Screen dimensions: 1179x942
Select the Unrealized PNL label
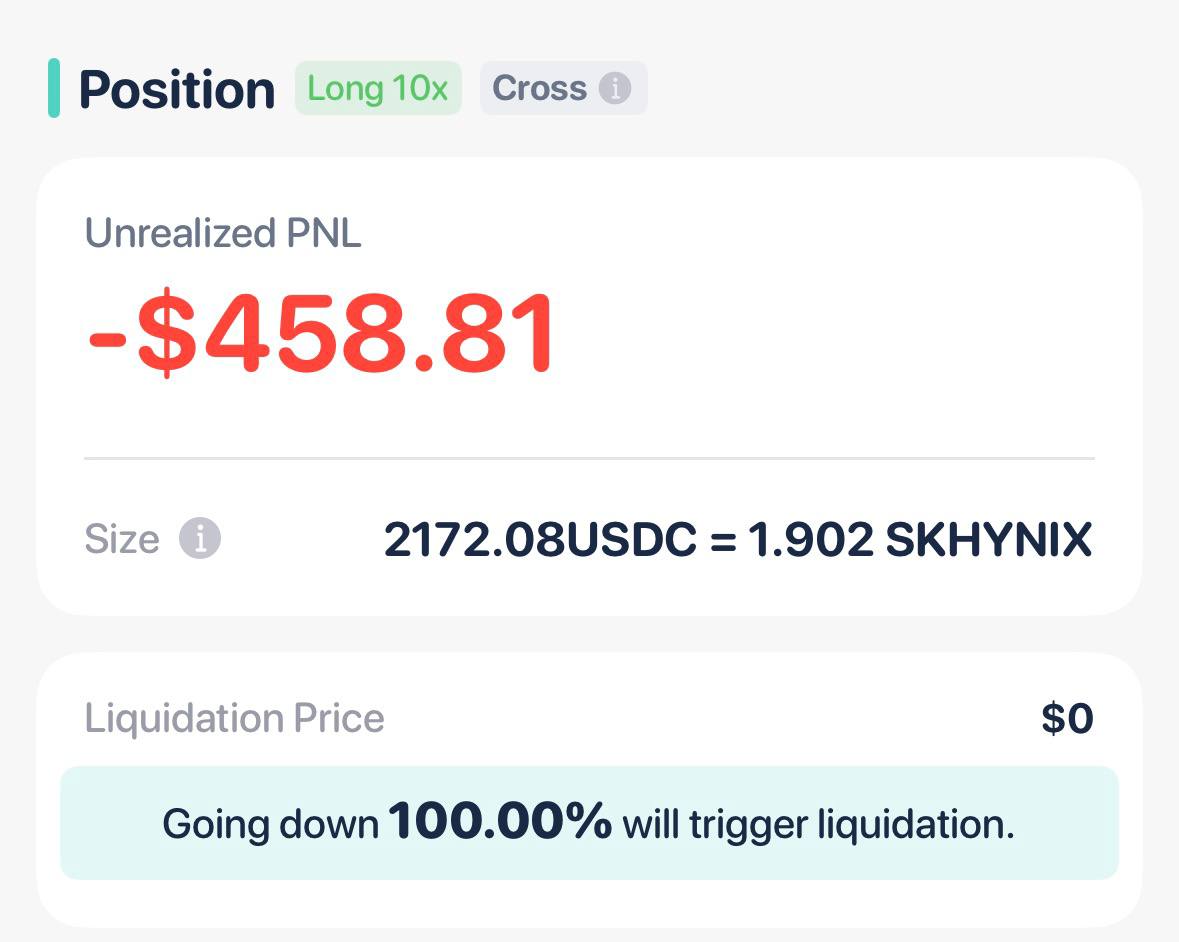pyautogui.click(x=223, y=232)
